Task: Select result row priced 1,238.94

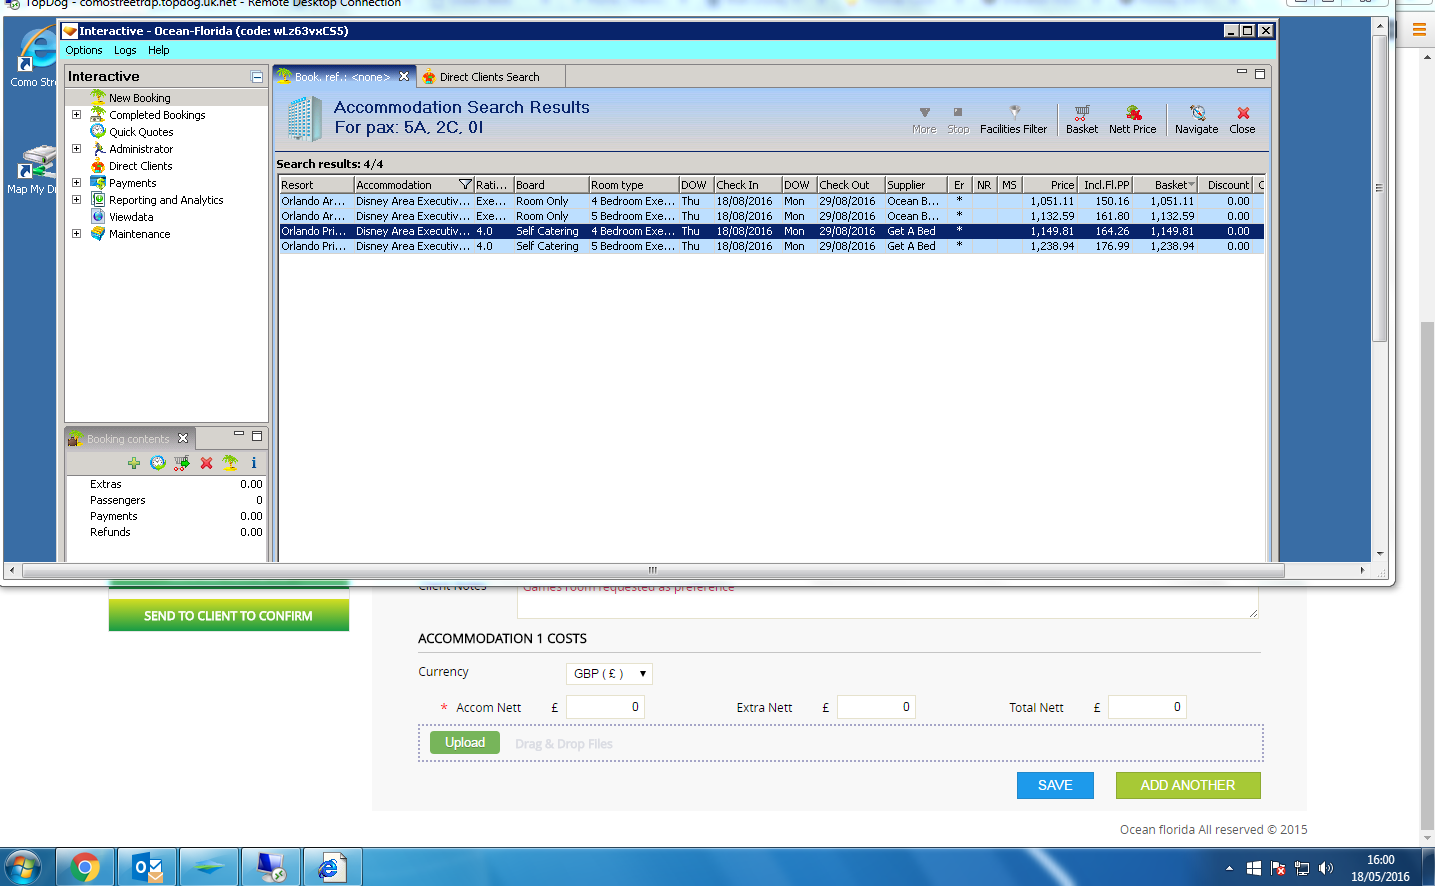Action: [771, 246]
